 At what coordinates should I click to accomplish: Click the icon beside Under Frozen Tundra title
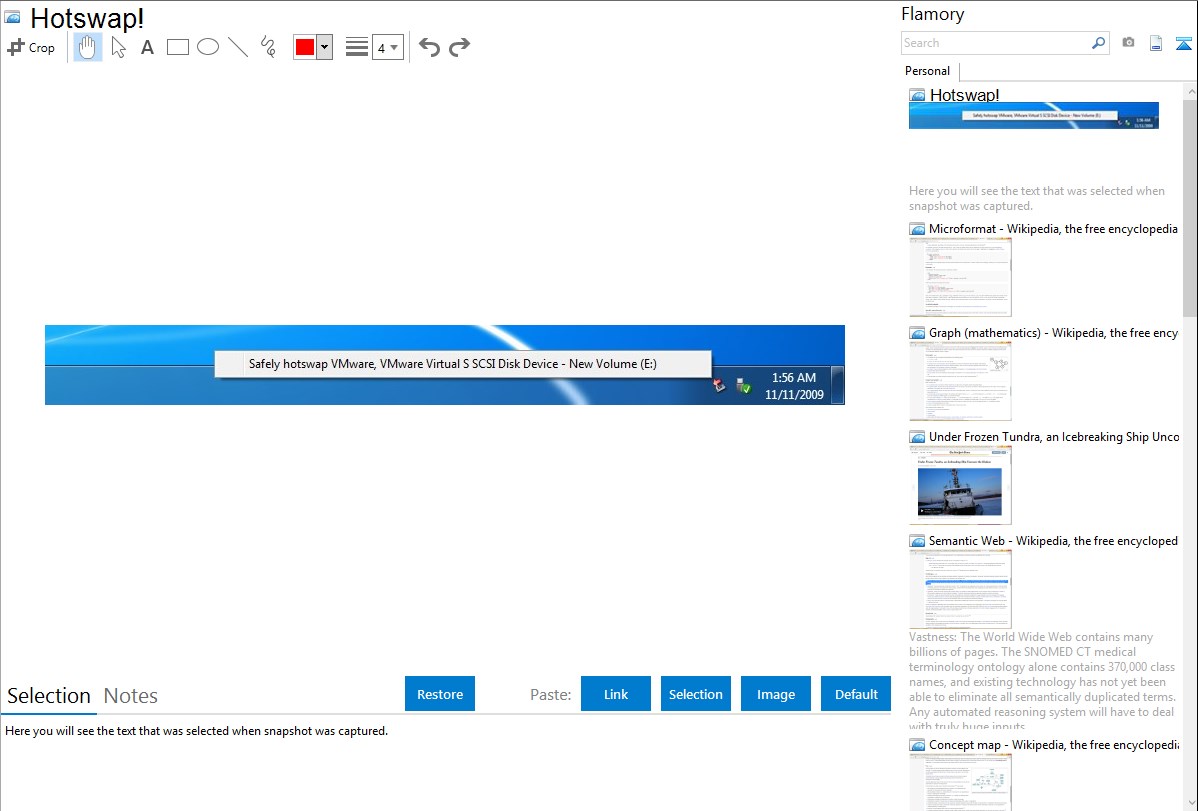click(x=918, y=436)
